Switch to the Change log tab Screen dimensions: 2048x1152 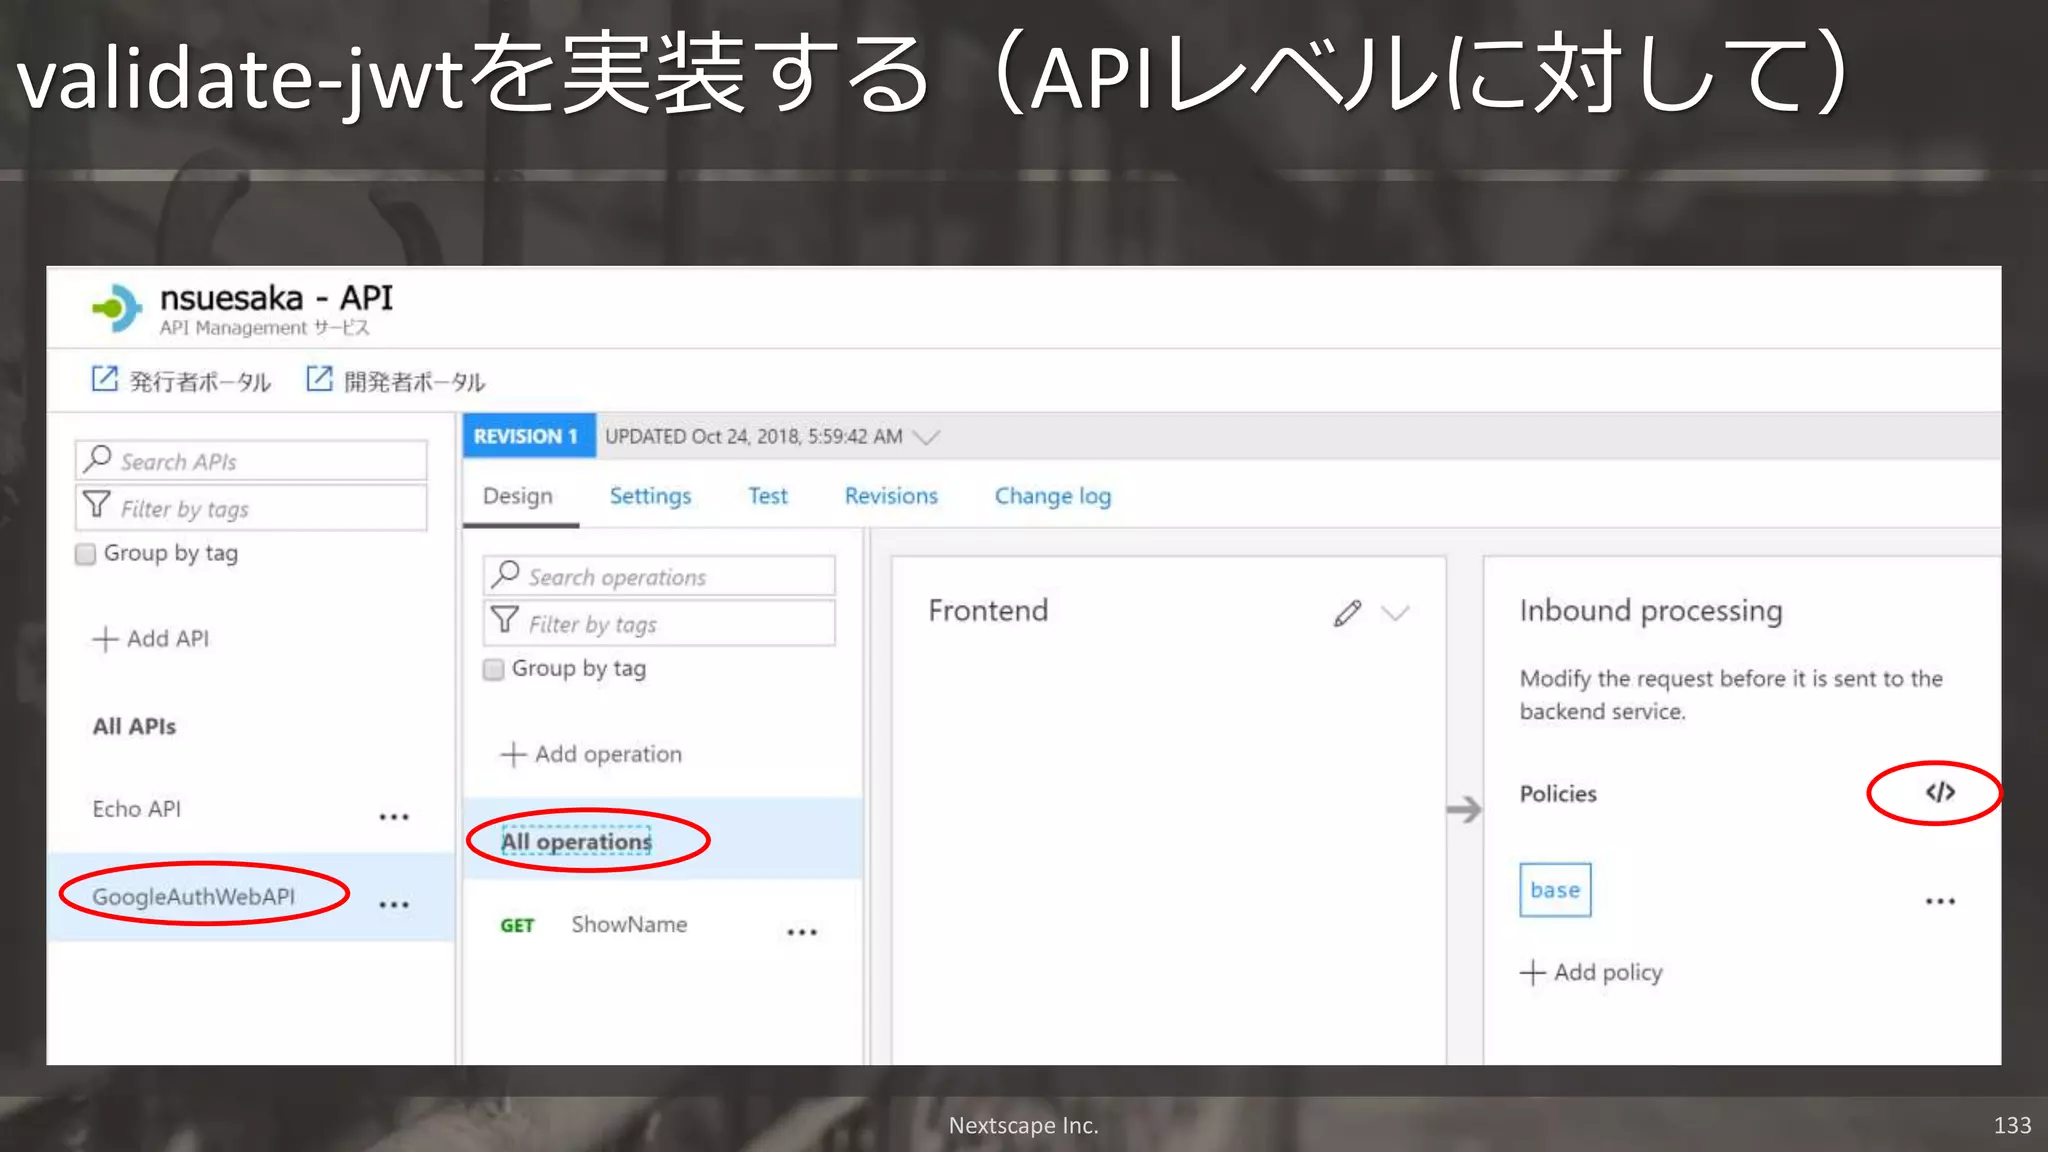coord(1053,496)
